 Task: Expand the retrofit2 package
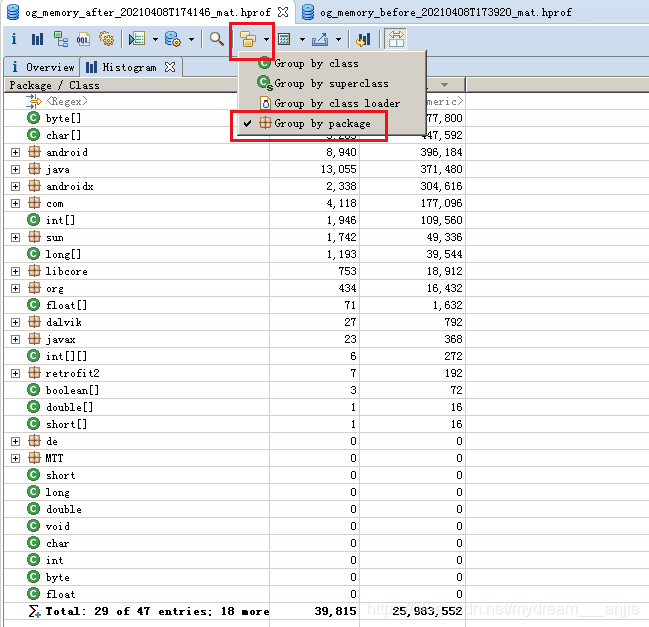[15, 373]
